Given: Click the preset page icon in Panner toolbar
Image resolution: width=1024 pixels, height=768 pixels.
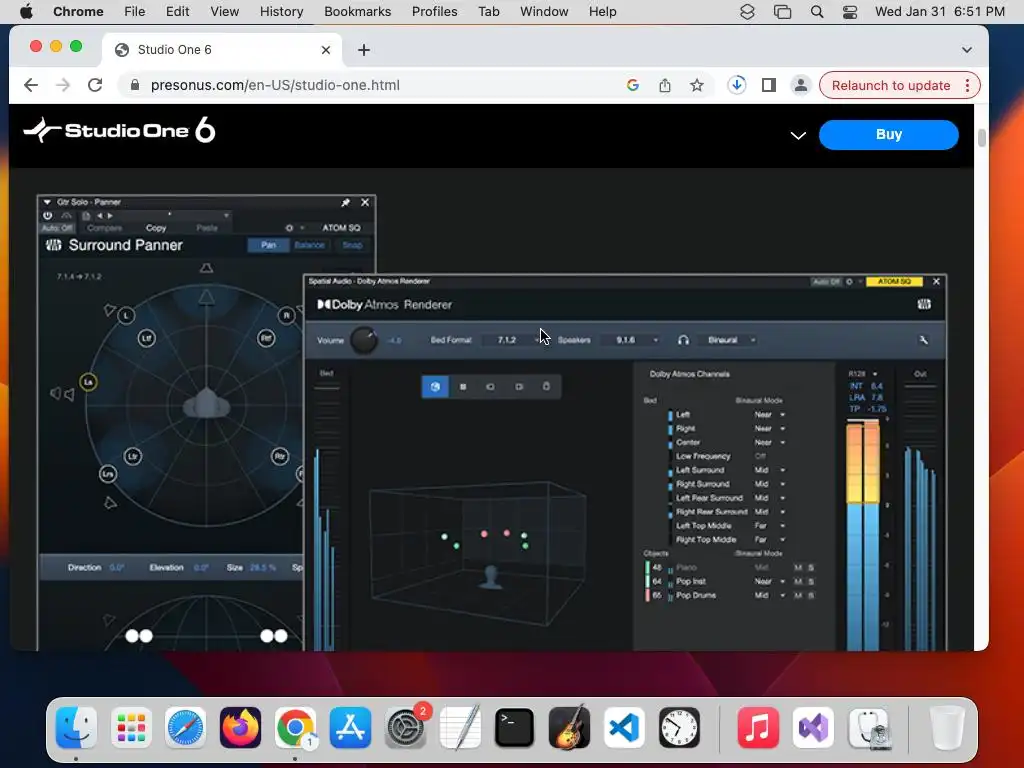Looking at the screenshot, I should [x=86, y=216].
